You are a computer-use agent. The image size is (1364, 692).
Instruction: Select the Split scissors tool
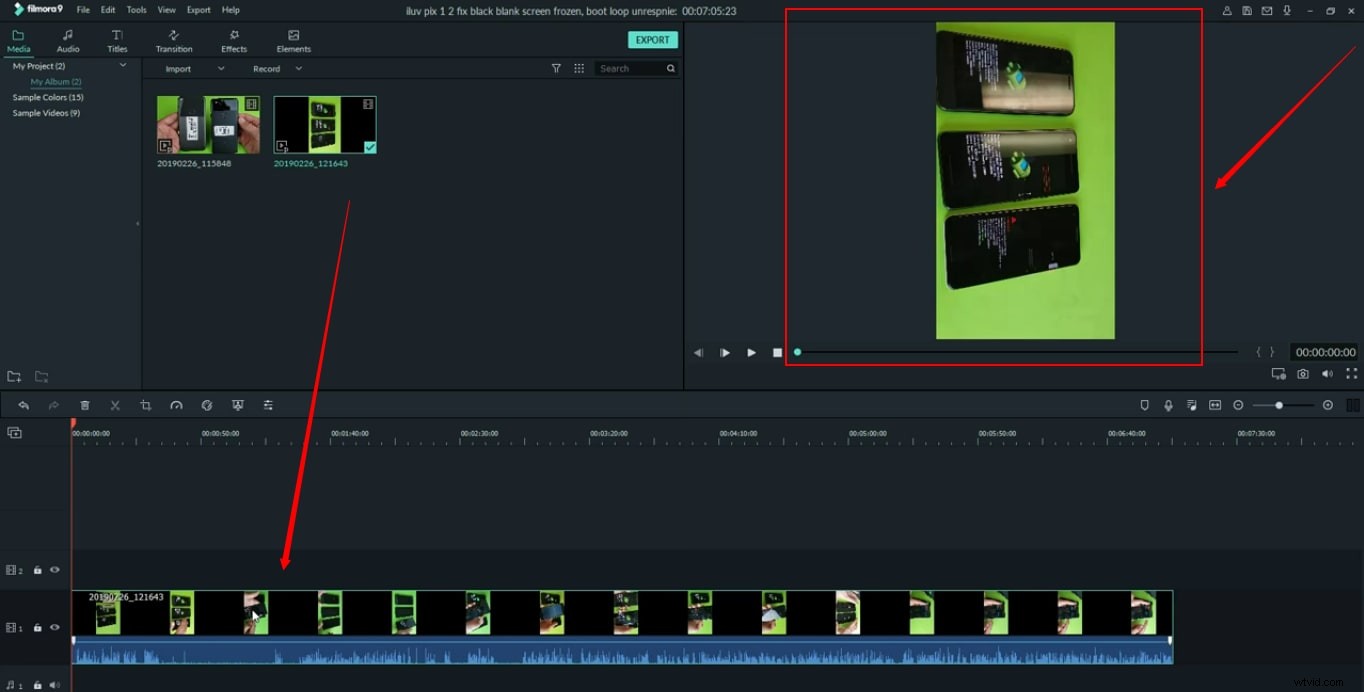[115, 405]
